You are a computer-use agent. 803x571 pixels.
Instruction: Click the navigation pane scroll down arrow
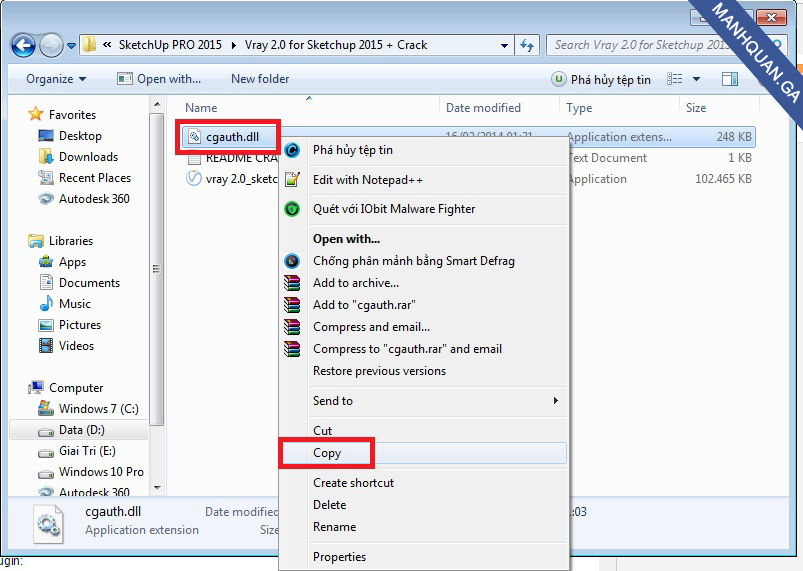coord(157,488)
